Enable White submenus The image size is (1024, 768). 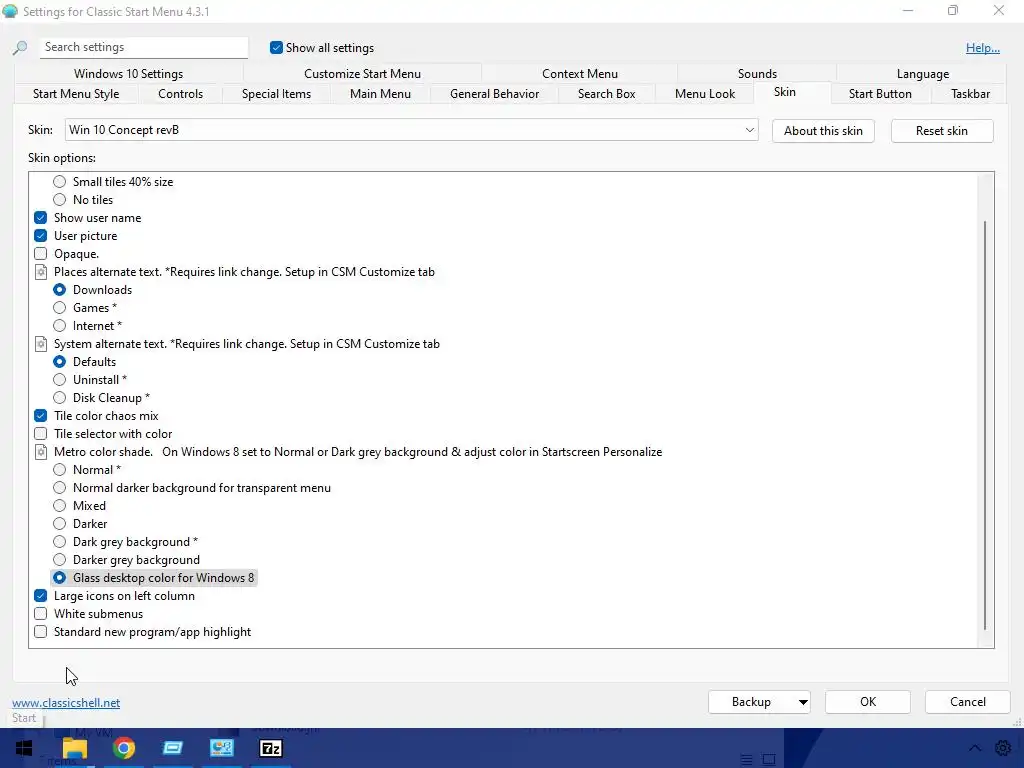tap(40, 614)
